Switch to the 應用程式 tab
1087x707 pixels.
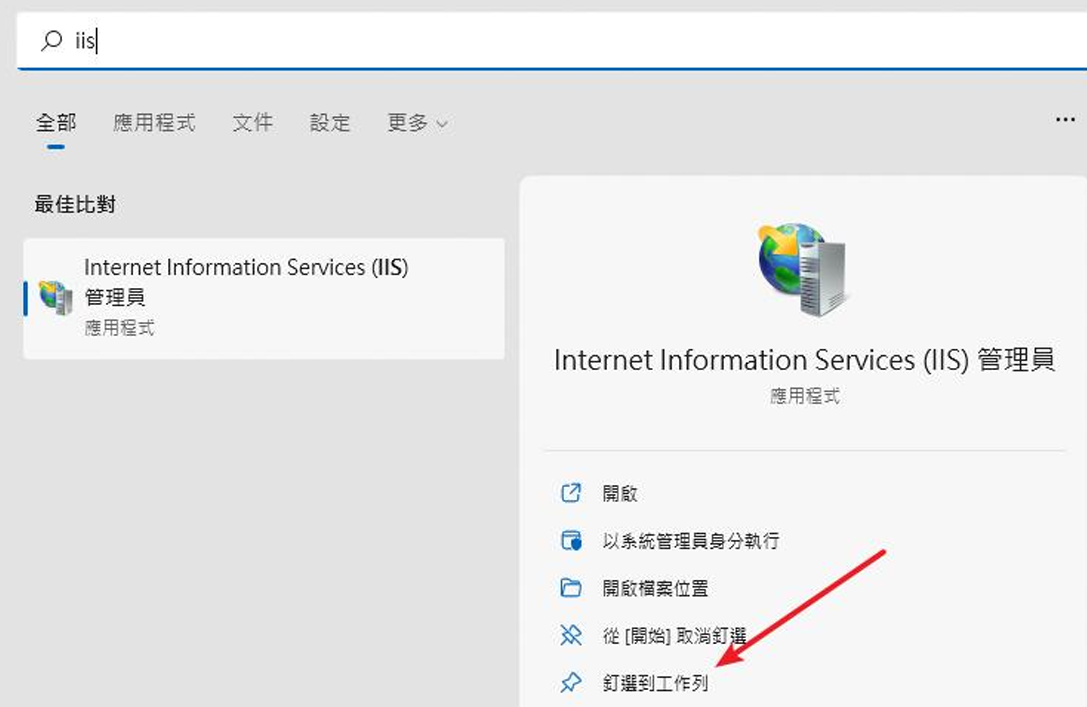pos(154,123)
